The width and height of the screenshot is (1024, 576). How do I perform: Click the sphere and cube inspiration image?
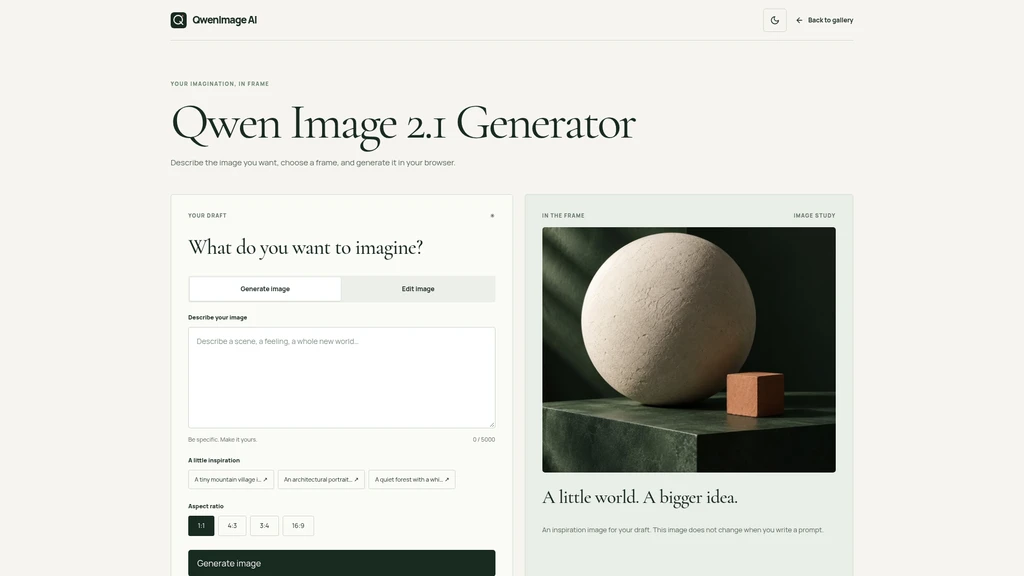tap(688, 349)
